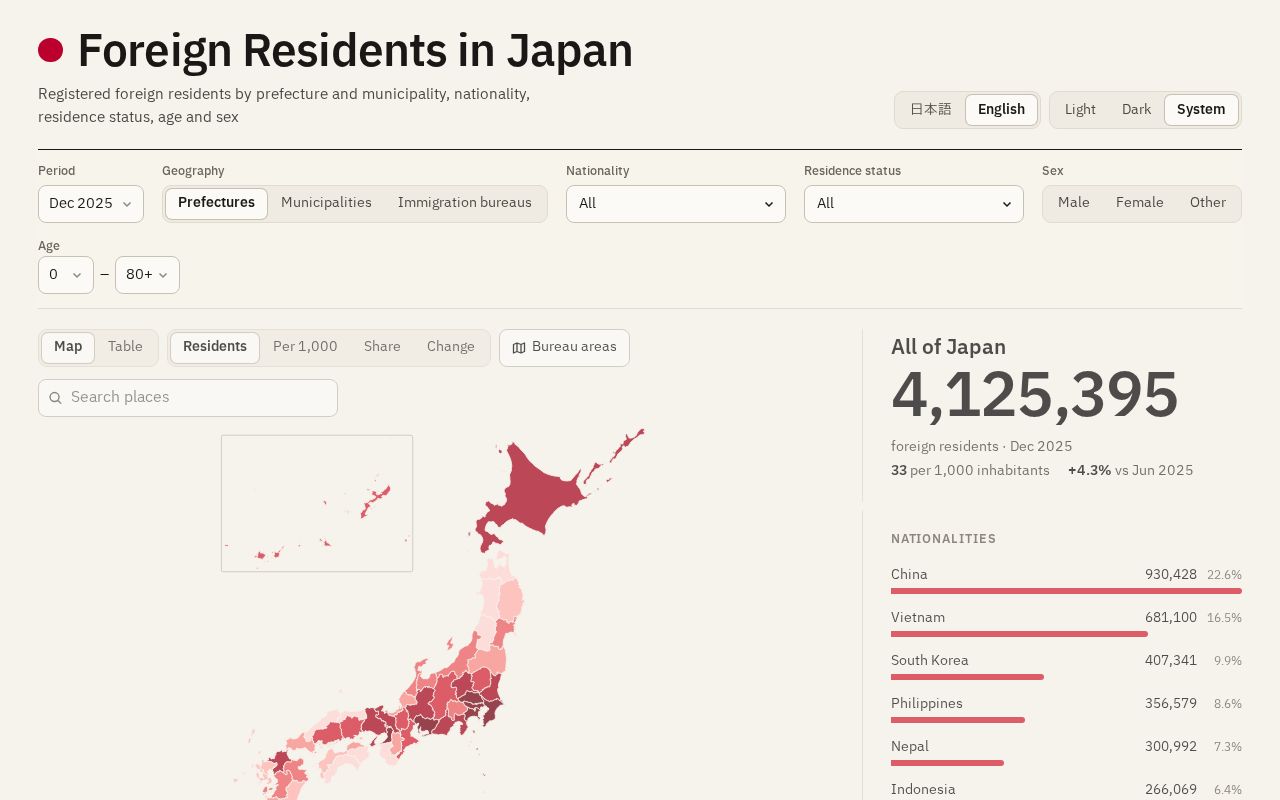
Task: Switch geography to Municipalities
Action: [326, 203]
